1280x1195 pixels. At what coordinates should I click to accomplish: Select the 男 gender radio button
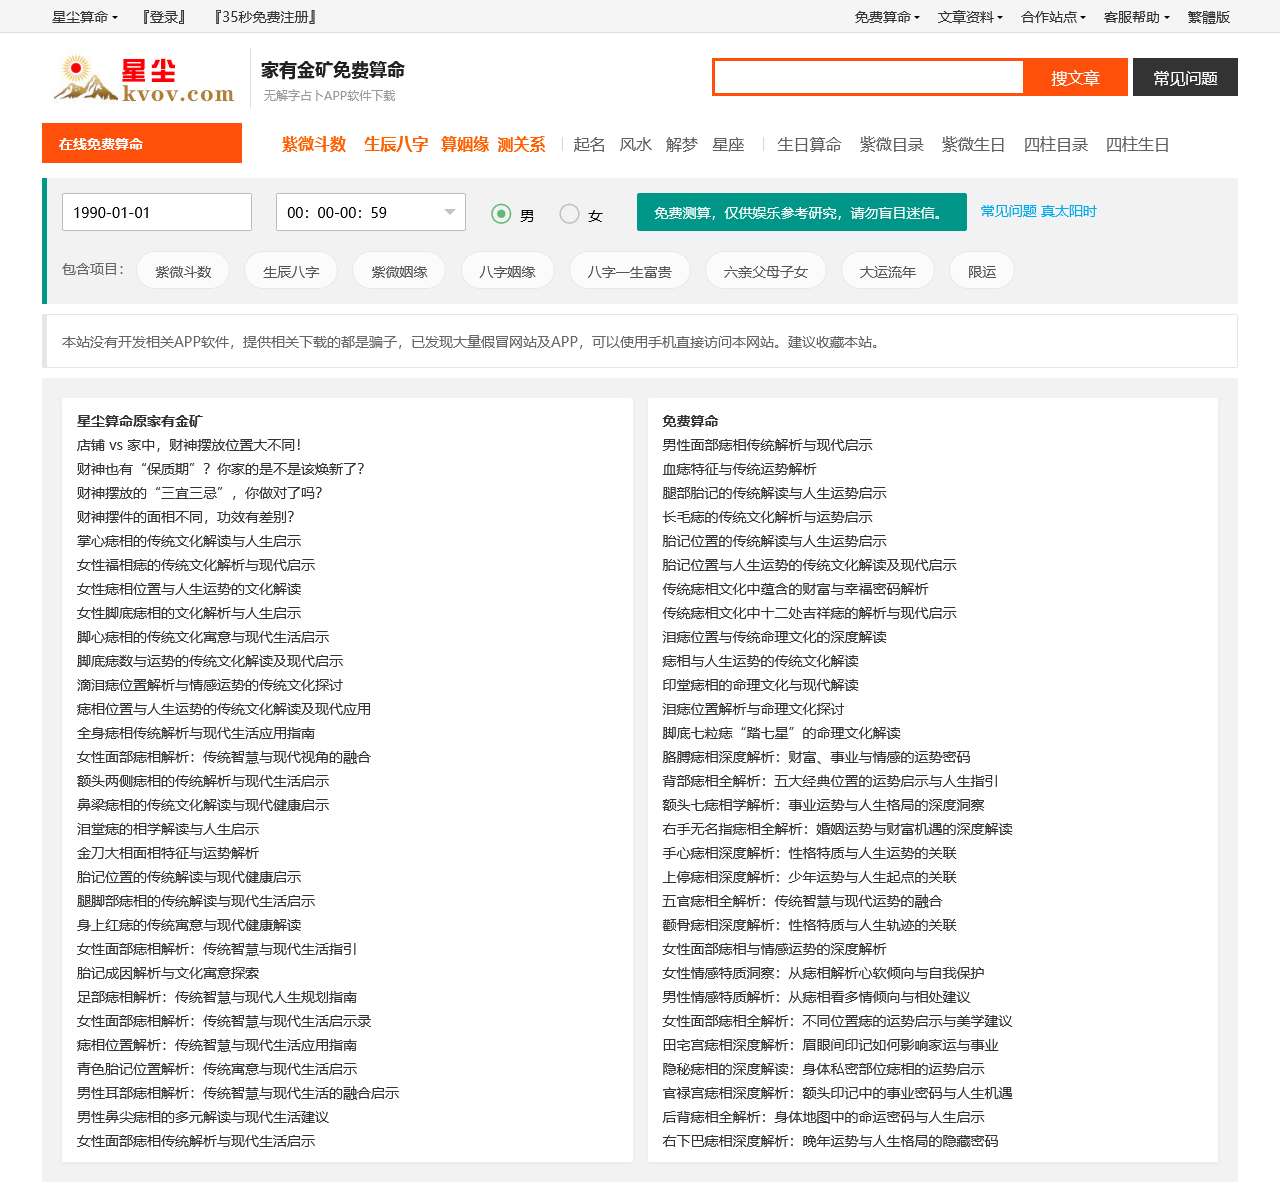tap(498, 214)
